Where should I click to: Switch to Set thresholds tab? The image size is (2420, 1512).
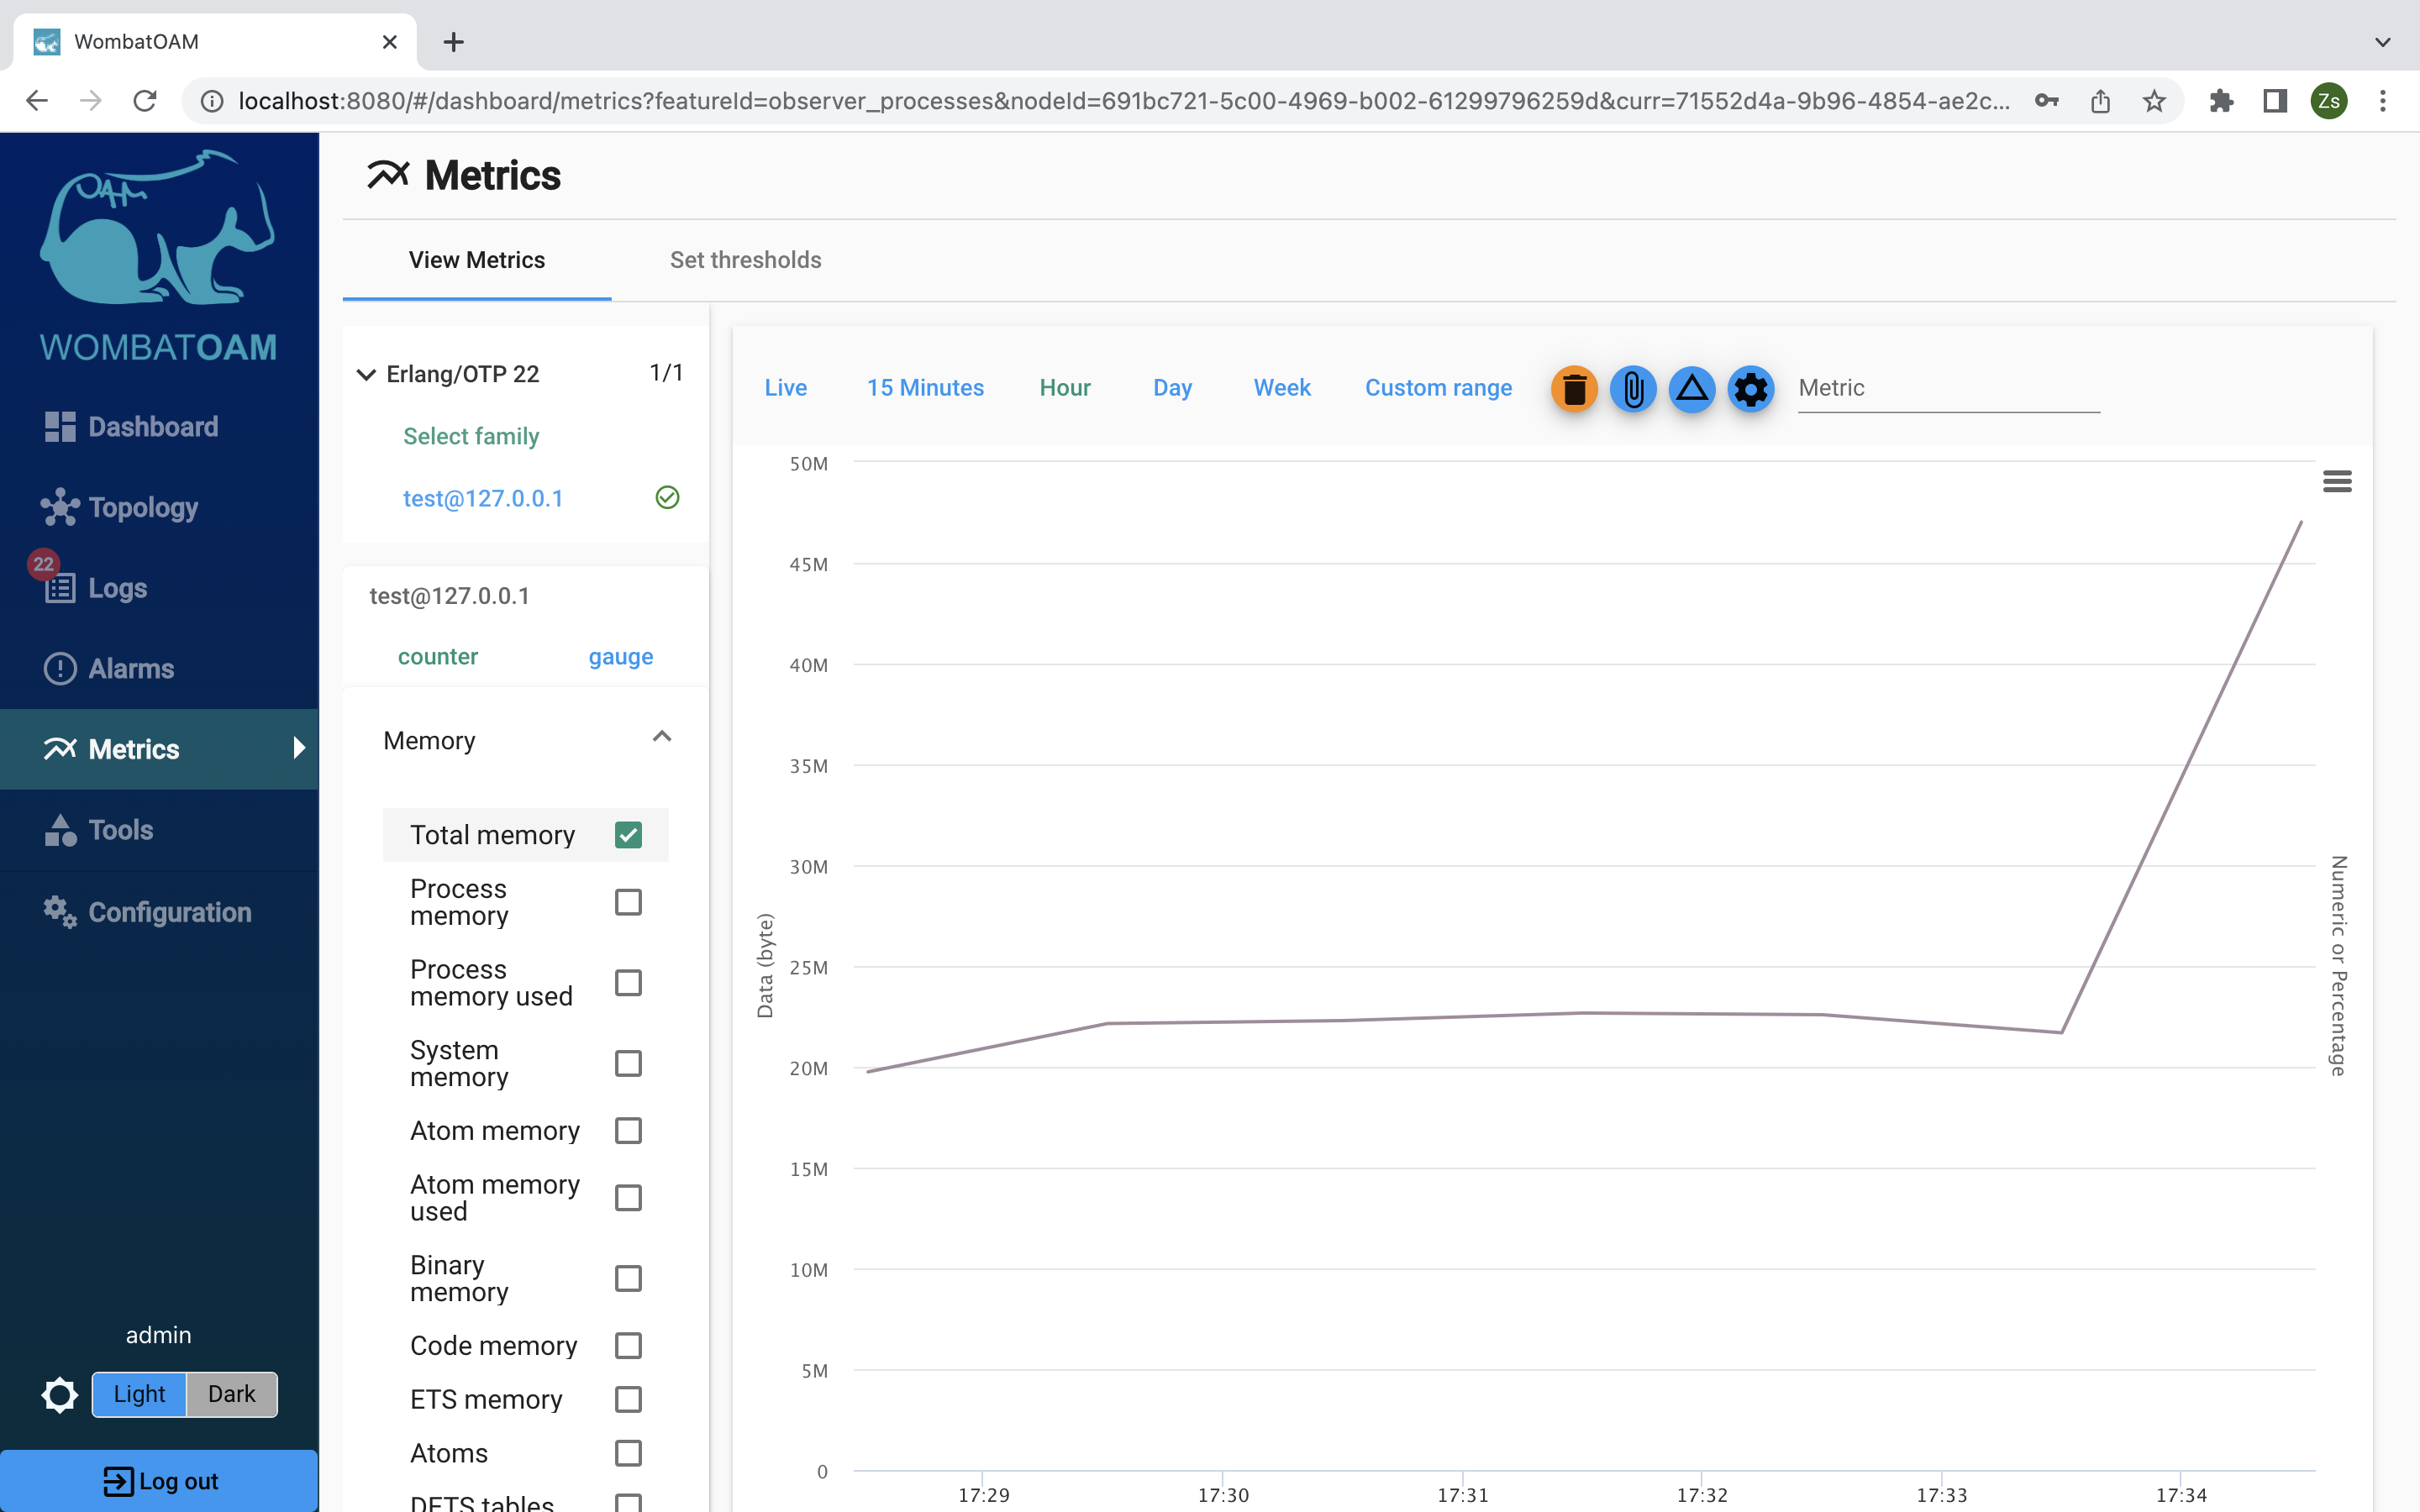coord(746,260)
